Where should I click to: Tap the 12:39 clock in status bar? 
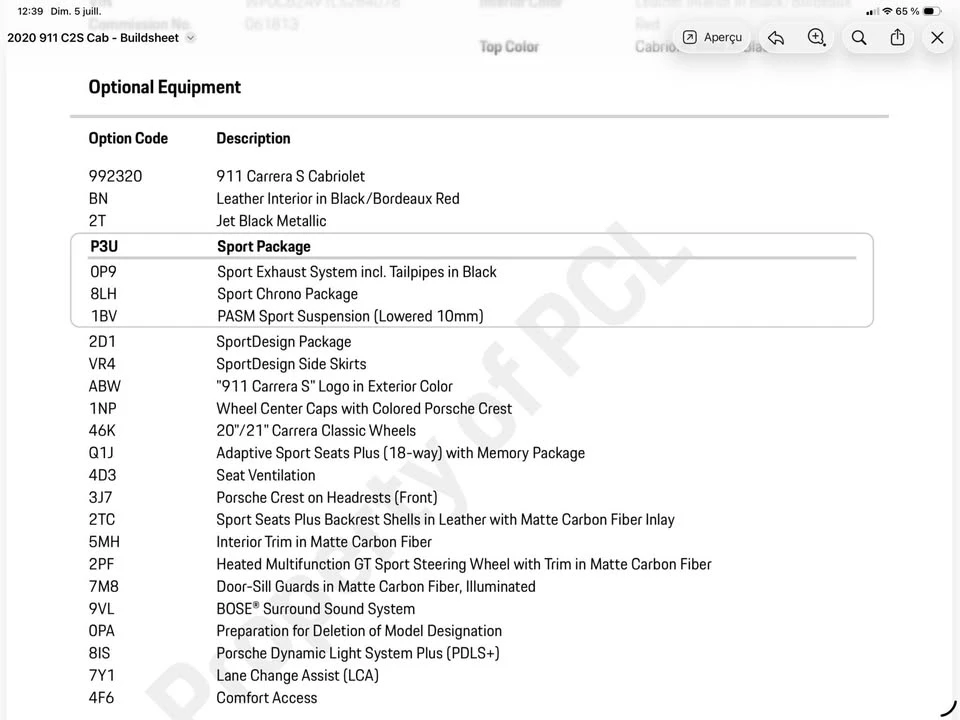pos(30,11)
